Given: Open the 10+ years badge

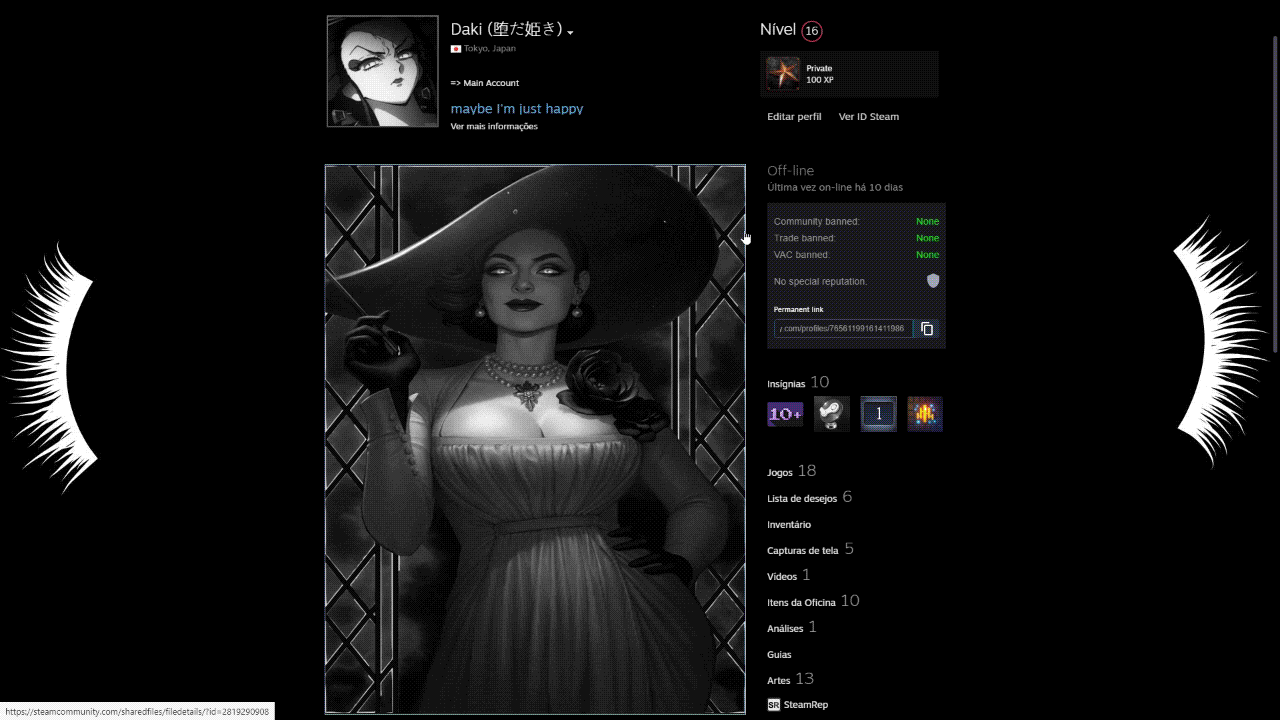Looking at the screenshot, I should click(x=785, y=414).
